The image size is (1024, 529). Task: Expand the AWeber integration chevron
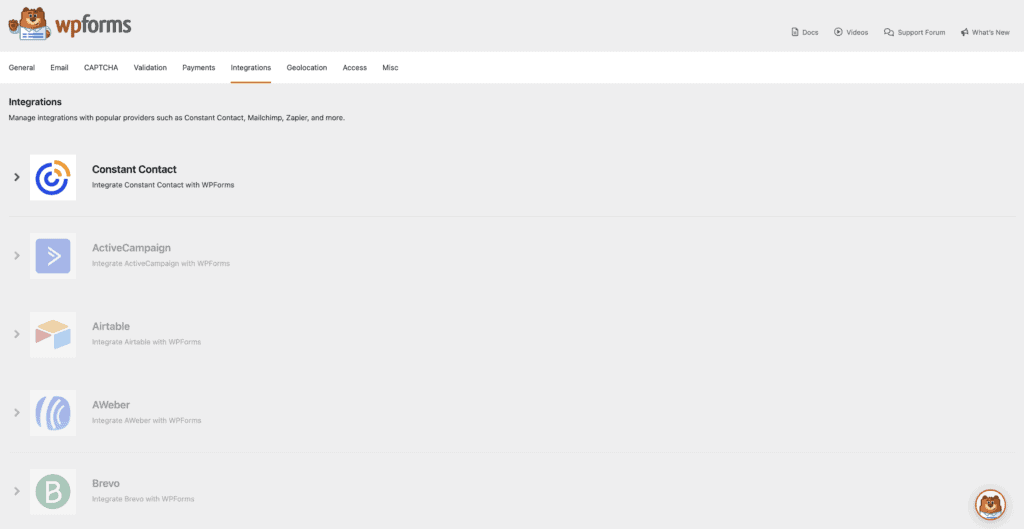17,412
